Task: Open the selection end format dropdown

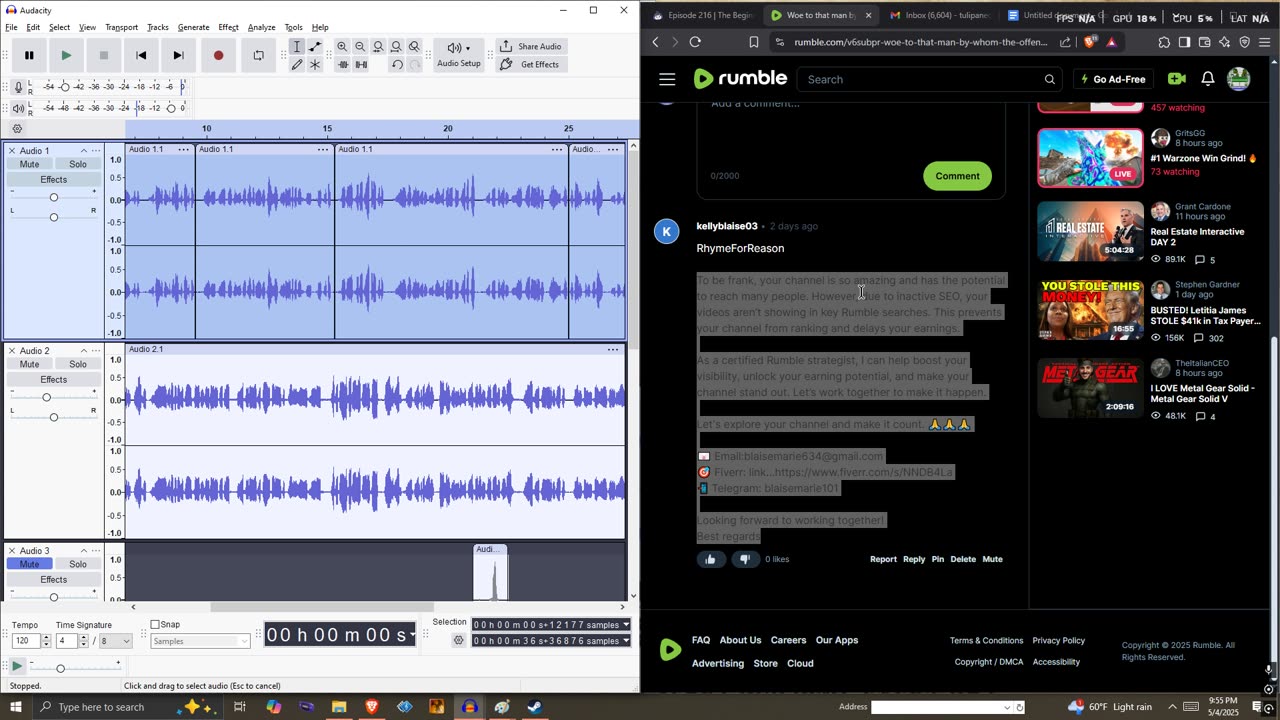Action: coord(626,641)
